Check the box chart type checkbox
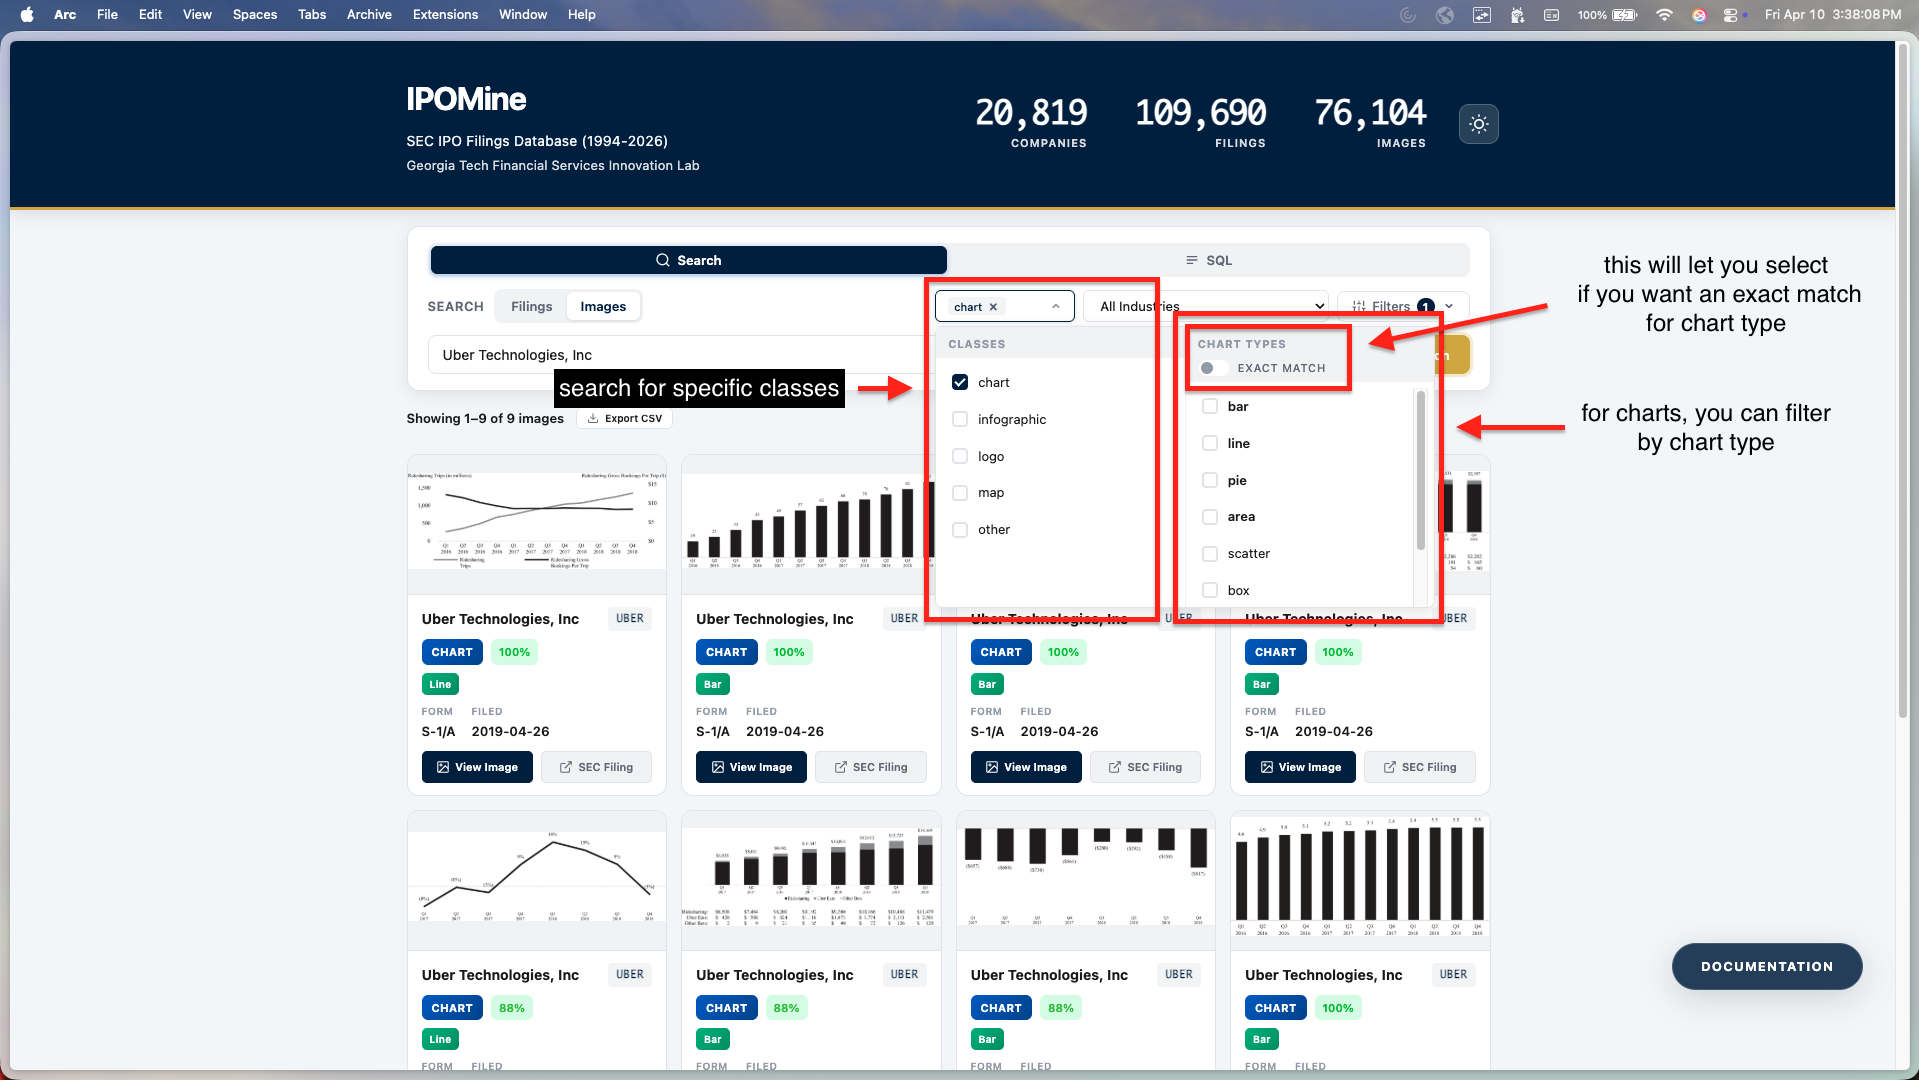 click(1210, 590)
